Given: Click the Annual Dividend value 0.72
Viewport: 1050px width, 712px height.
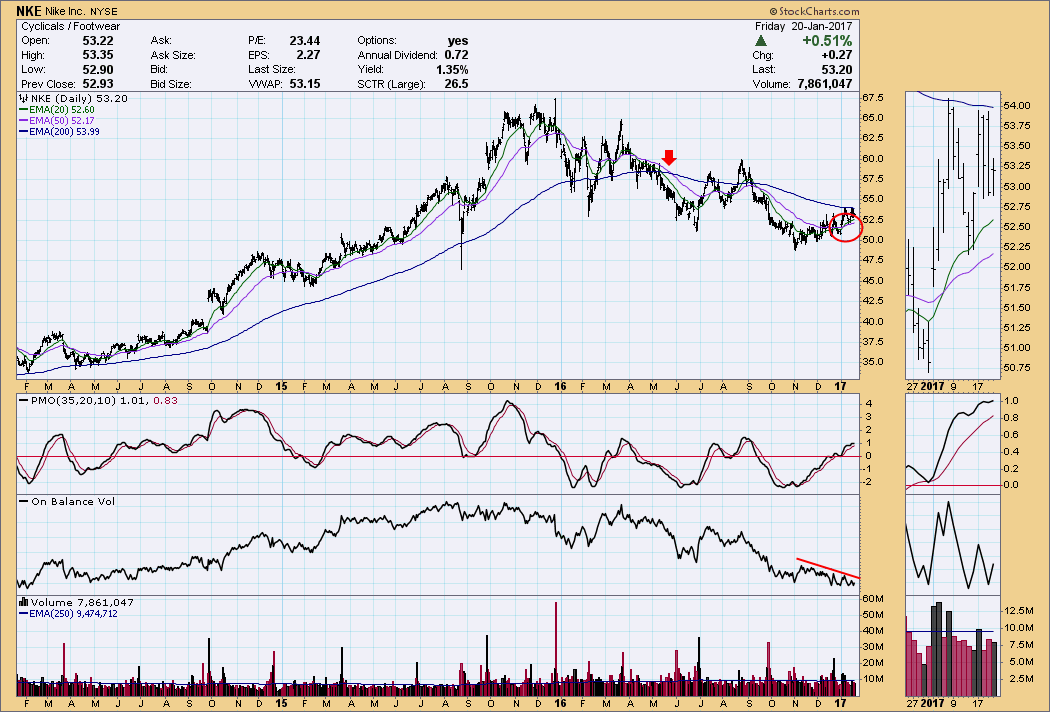Looking at the screenshot, I should pyautogui.click(x=457, y=55).
